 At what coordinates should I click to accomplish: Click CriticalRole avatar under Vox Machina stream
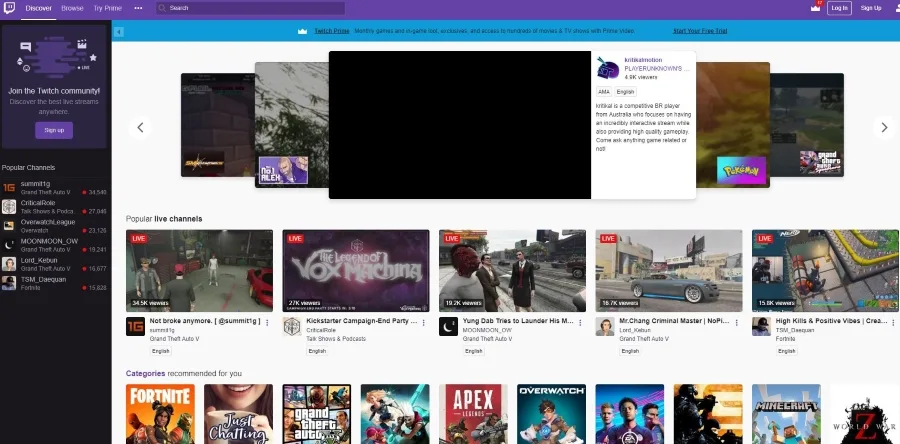(292, 326)
